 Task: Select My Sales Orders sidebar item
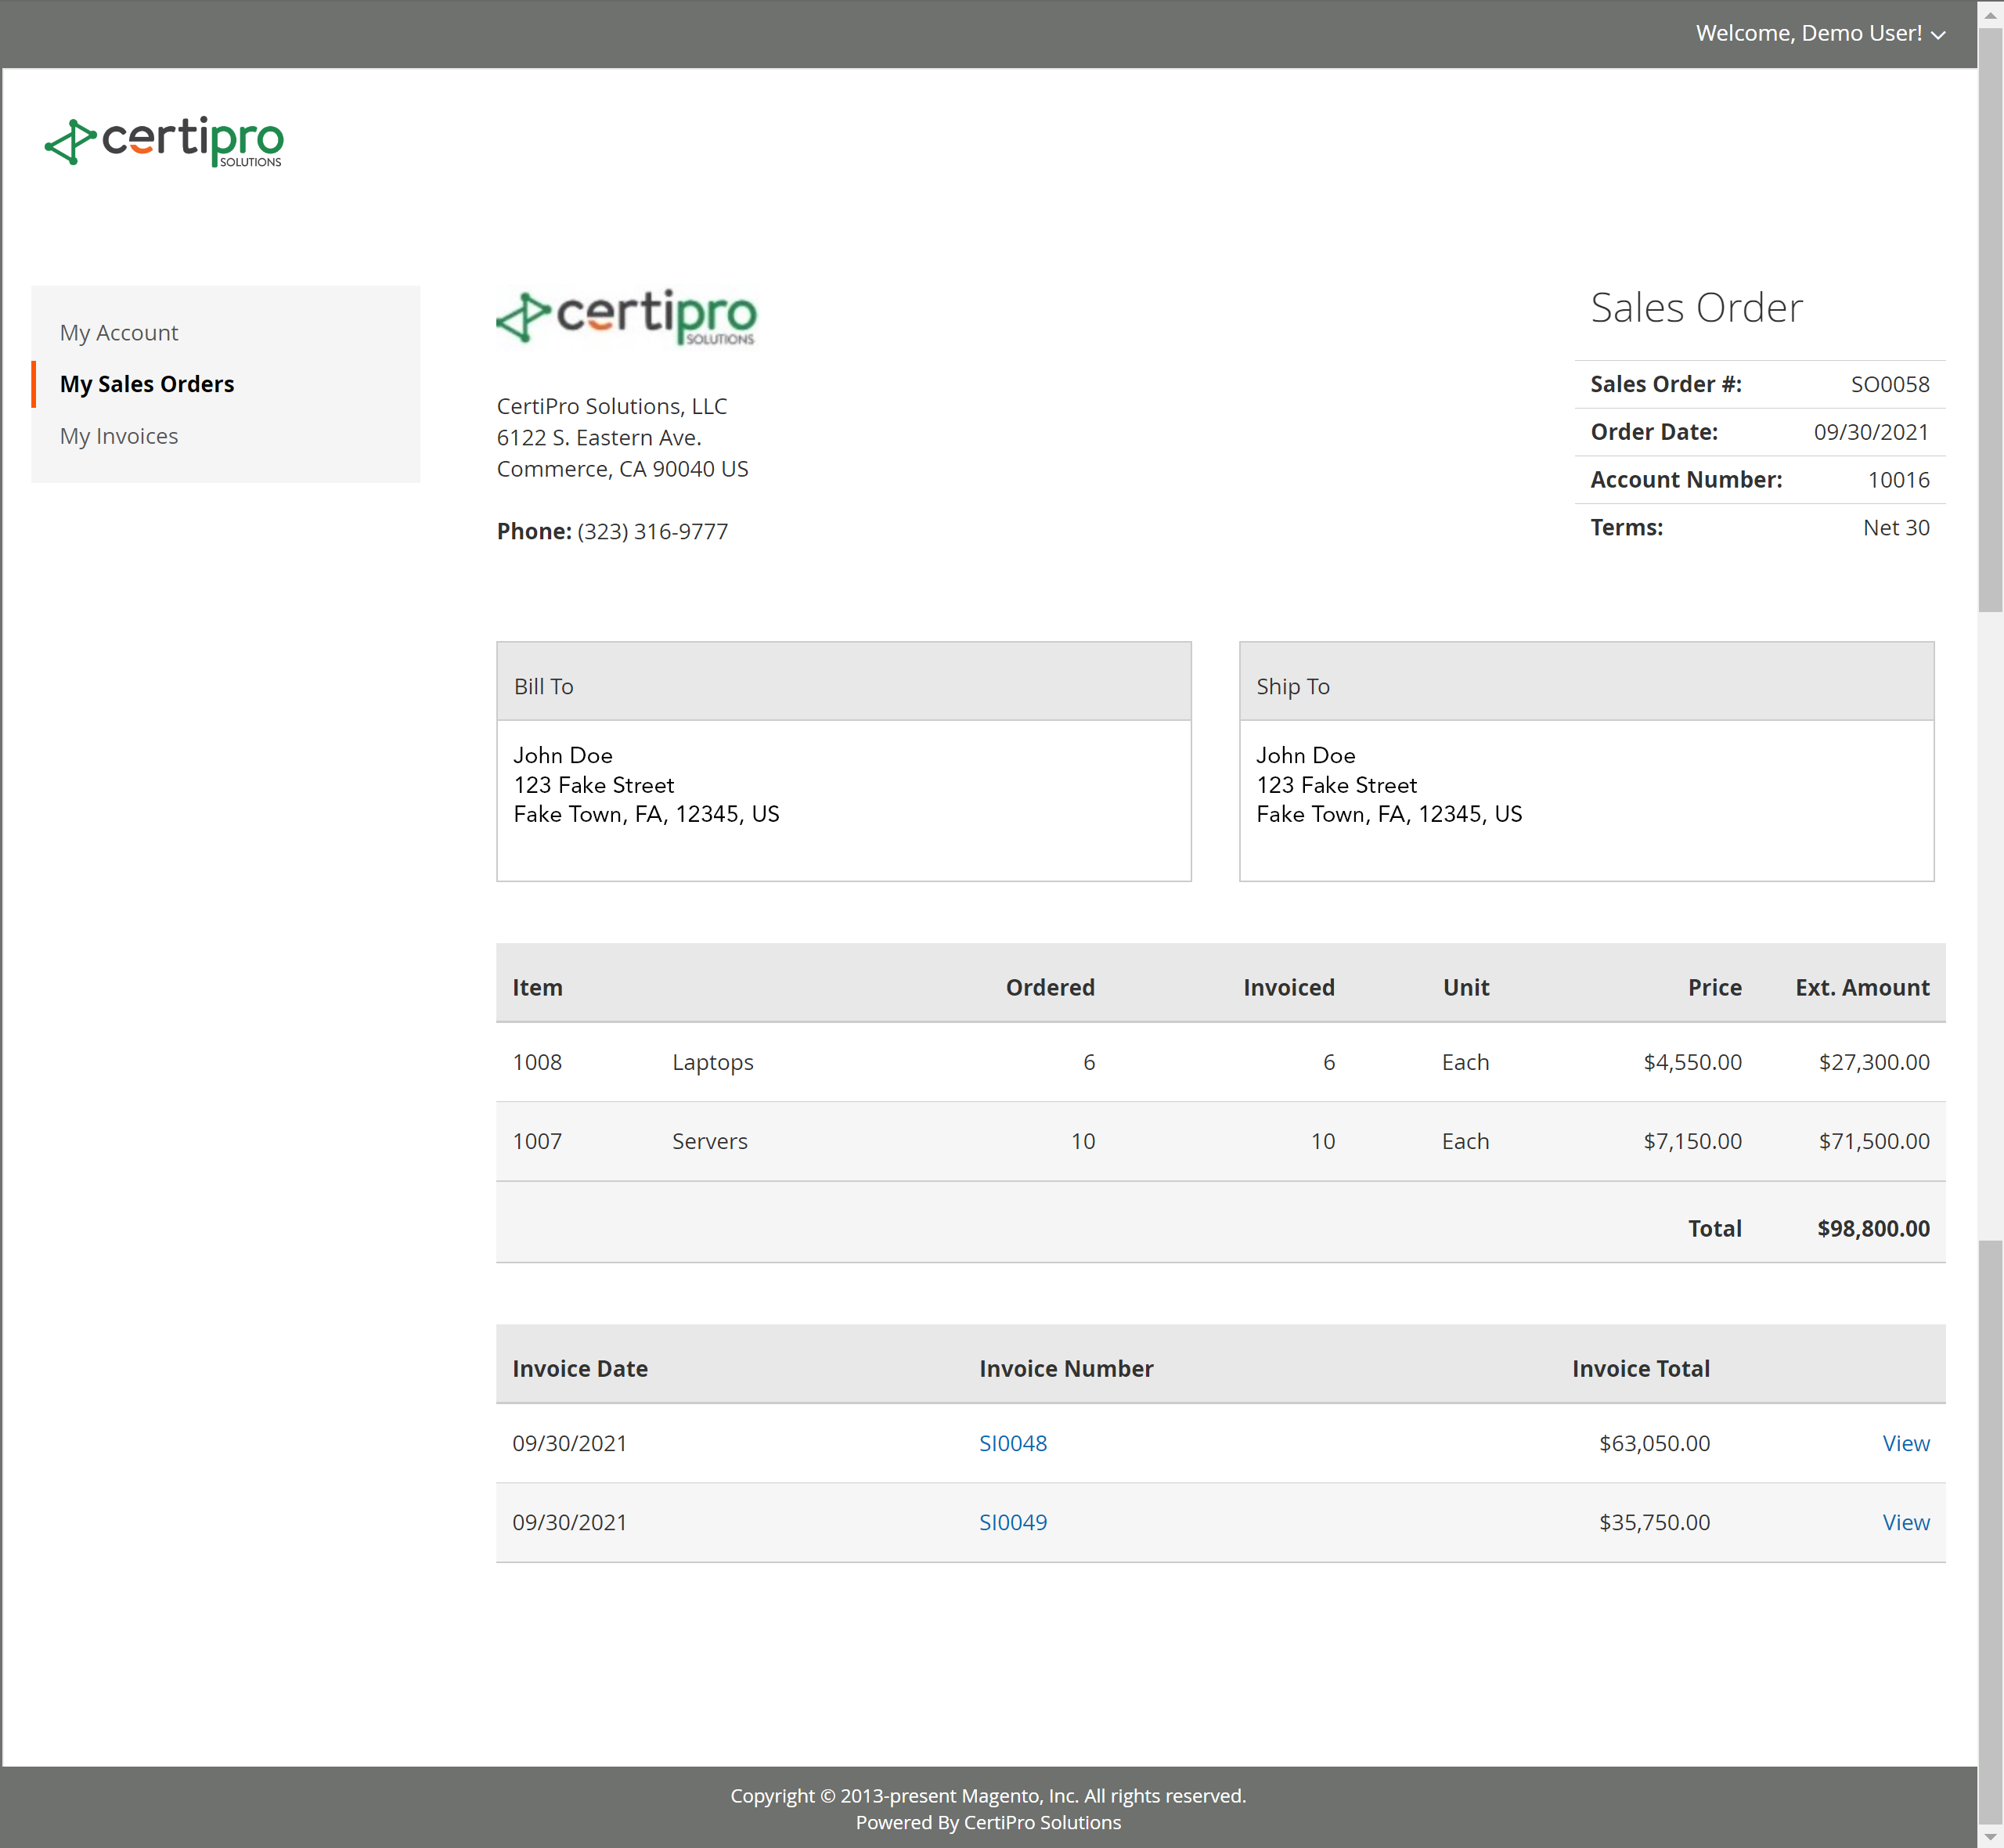(147, 384)
